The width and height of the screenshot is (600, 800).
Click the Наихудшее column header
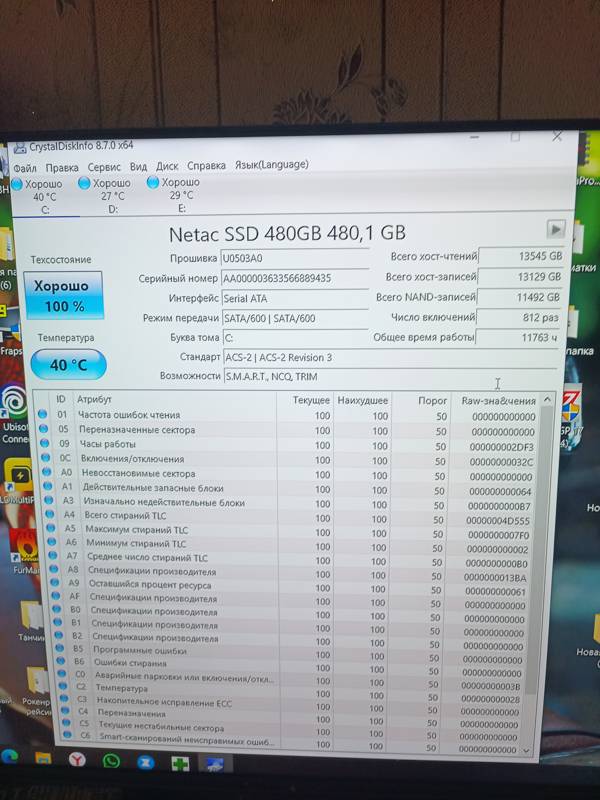[x=362, y=401]
